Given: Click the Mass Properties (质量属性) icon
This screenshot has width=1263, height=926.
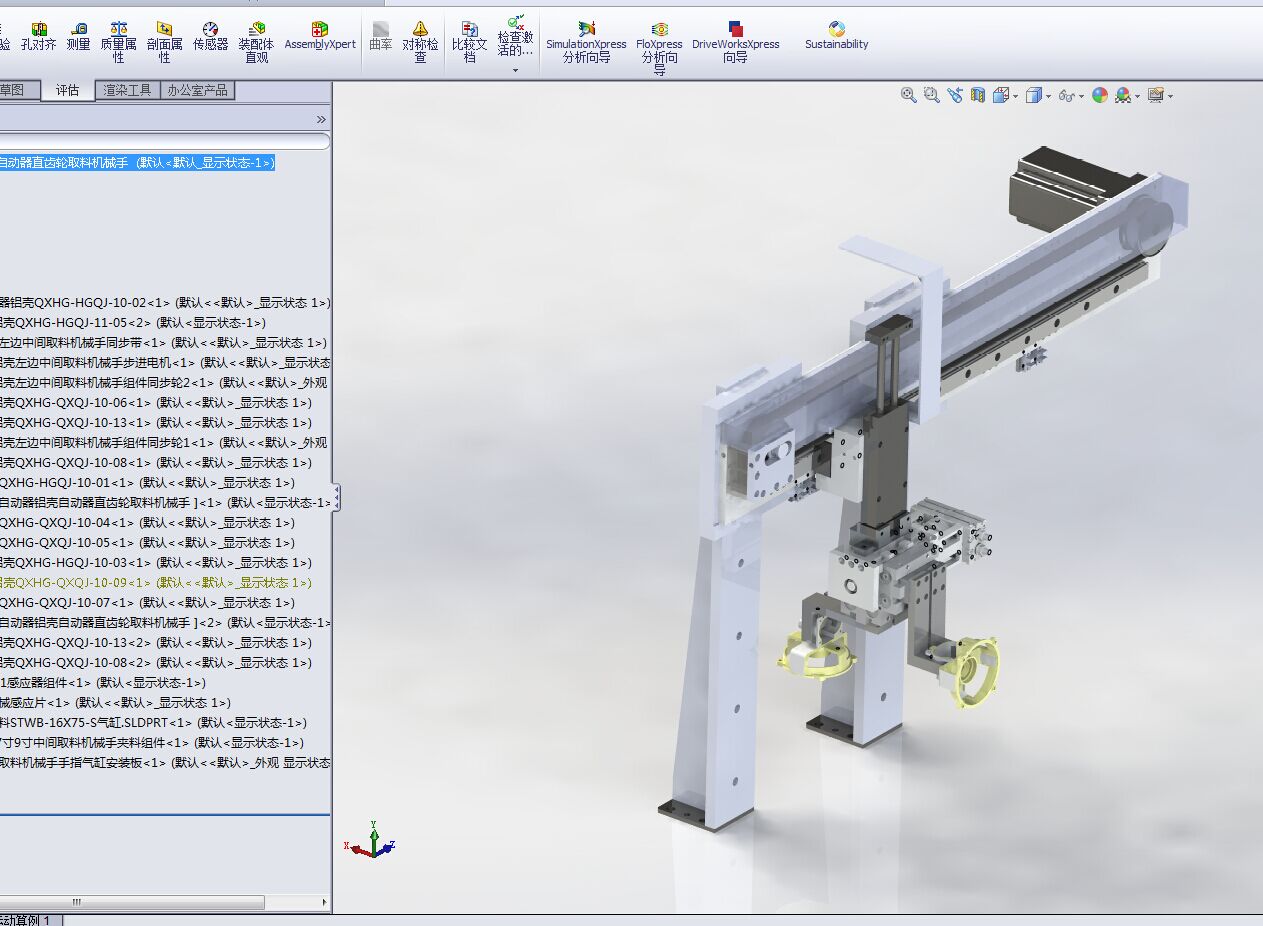Looking at the screenshot, I should [x=119, y=36].
